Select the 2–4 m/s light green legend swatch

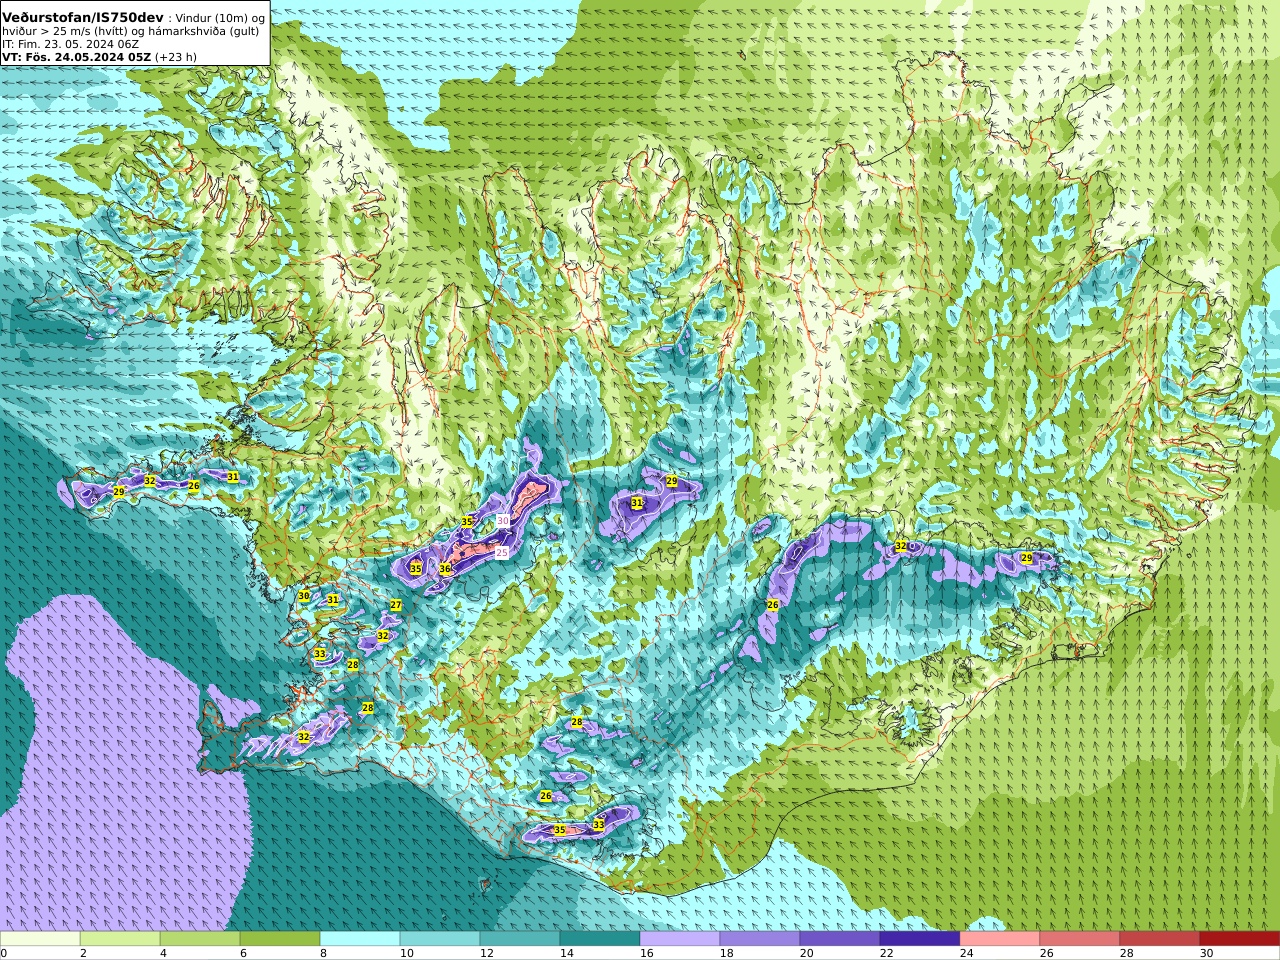tap(120, 939)
